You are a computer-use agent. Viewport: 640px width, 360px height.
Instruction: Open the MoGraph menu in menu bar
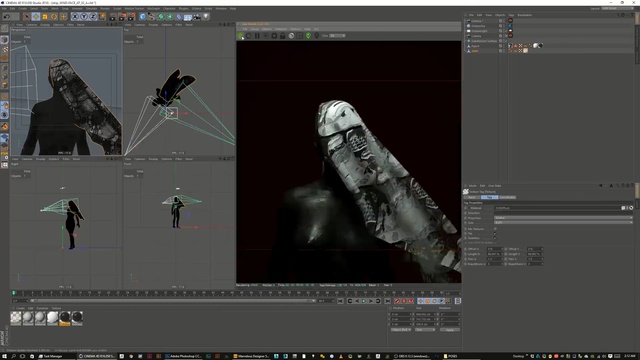pyautogui.click(x=153, y=9)
